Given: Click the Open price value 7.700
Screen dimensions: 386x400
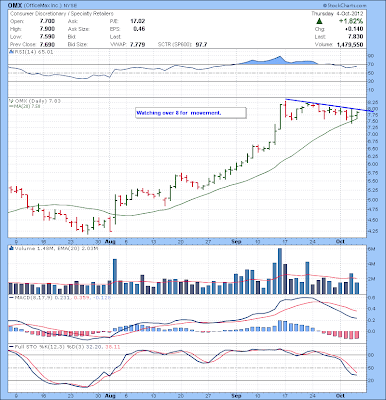Looking at the screenshot, I should (x=47, y=21).
